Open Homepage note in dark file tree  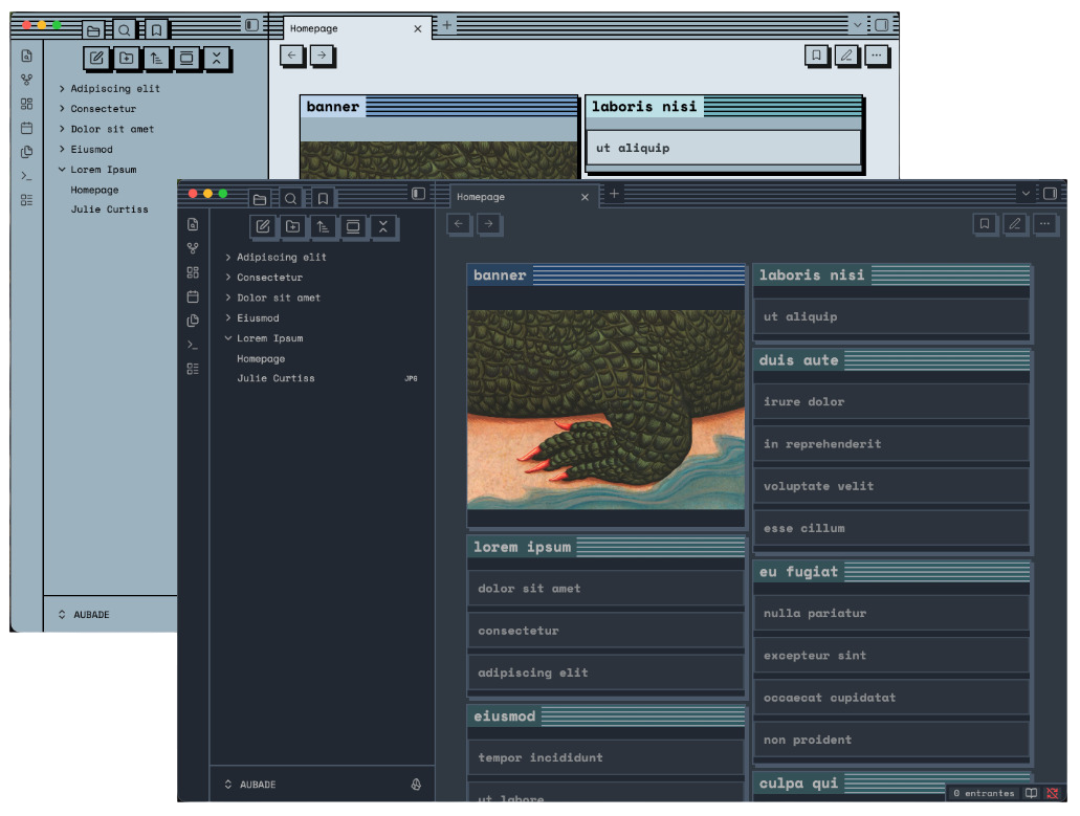click(x=261, y=359)
